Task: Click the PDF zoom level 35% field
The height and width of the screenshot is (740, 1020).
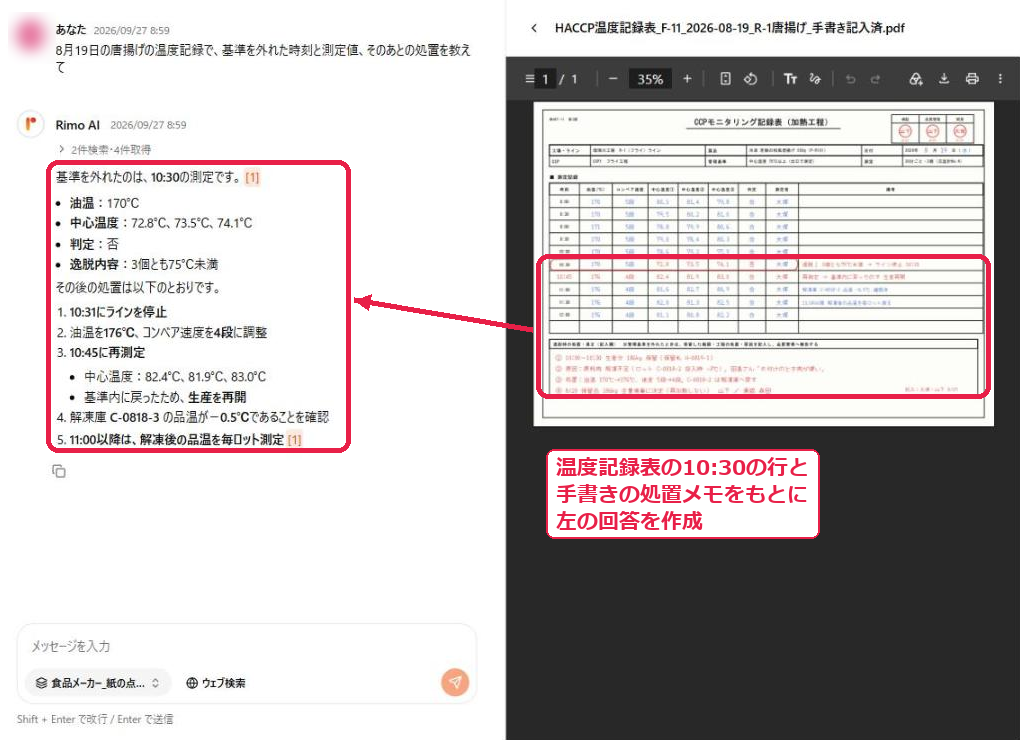Action: (x=650, y=79)
